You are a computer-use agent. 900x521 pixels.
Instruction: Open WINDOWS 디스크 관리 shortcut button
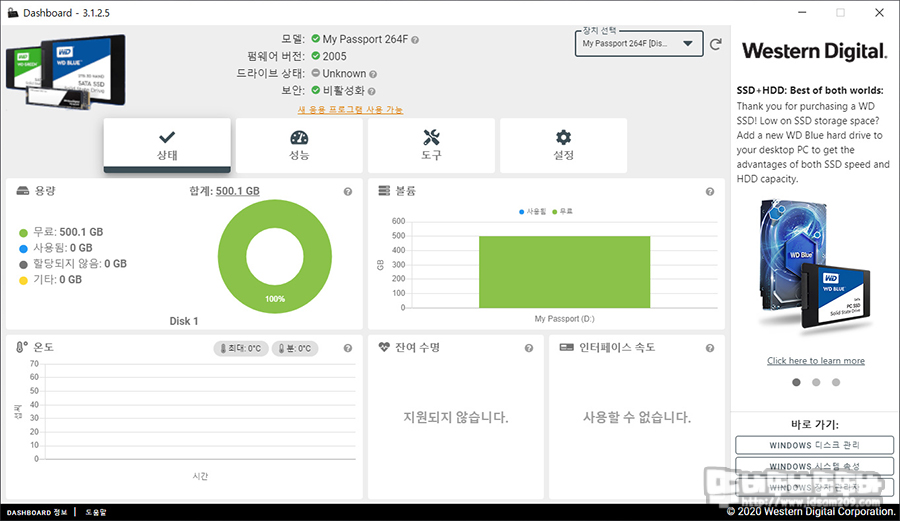pyautogui.click(x=814, y=445)
